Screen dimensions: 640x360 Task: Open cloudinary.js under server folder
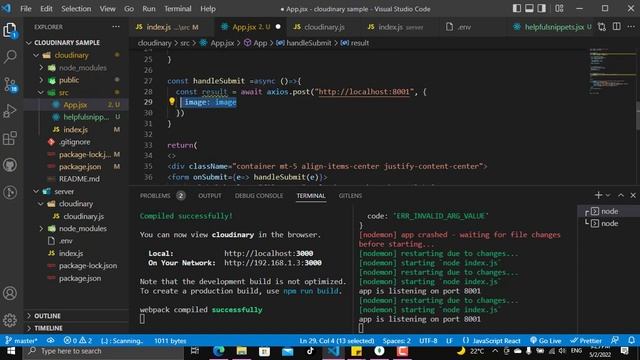83,216
